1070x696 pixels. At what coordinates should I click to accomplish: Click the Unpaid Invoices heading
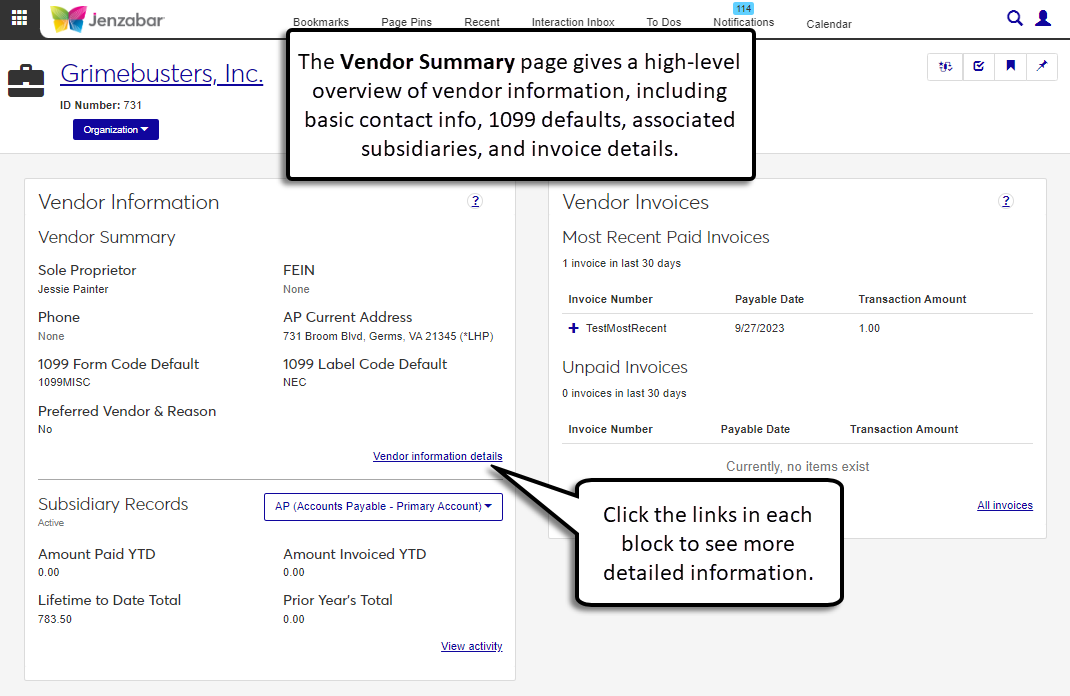[625, 367]
